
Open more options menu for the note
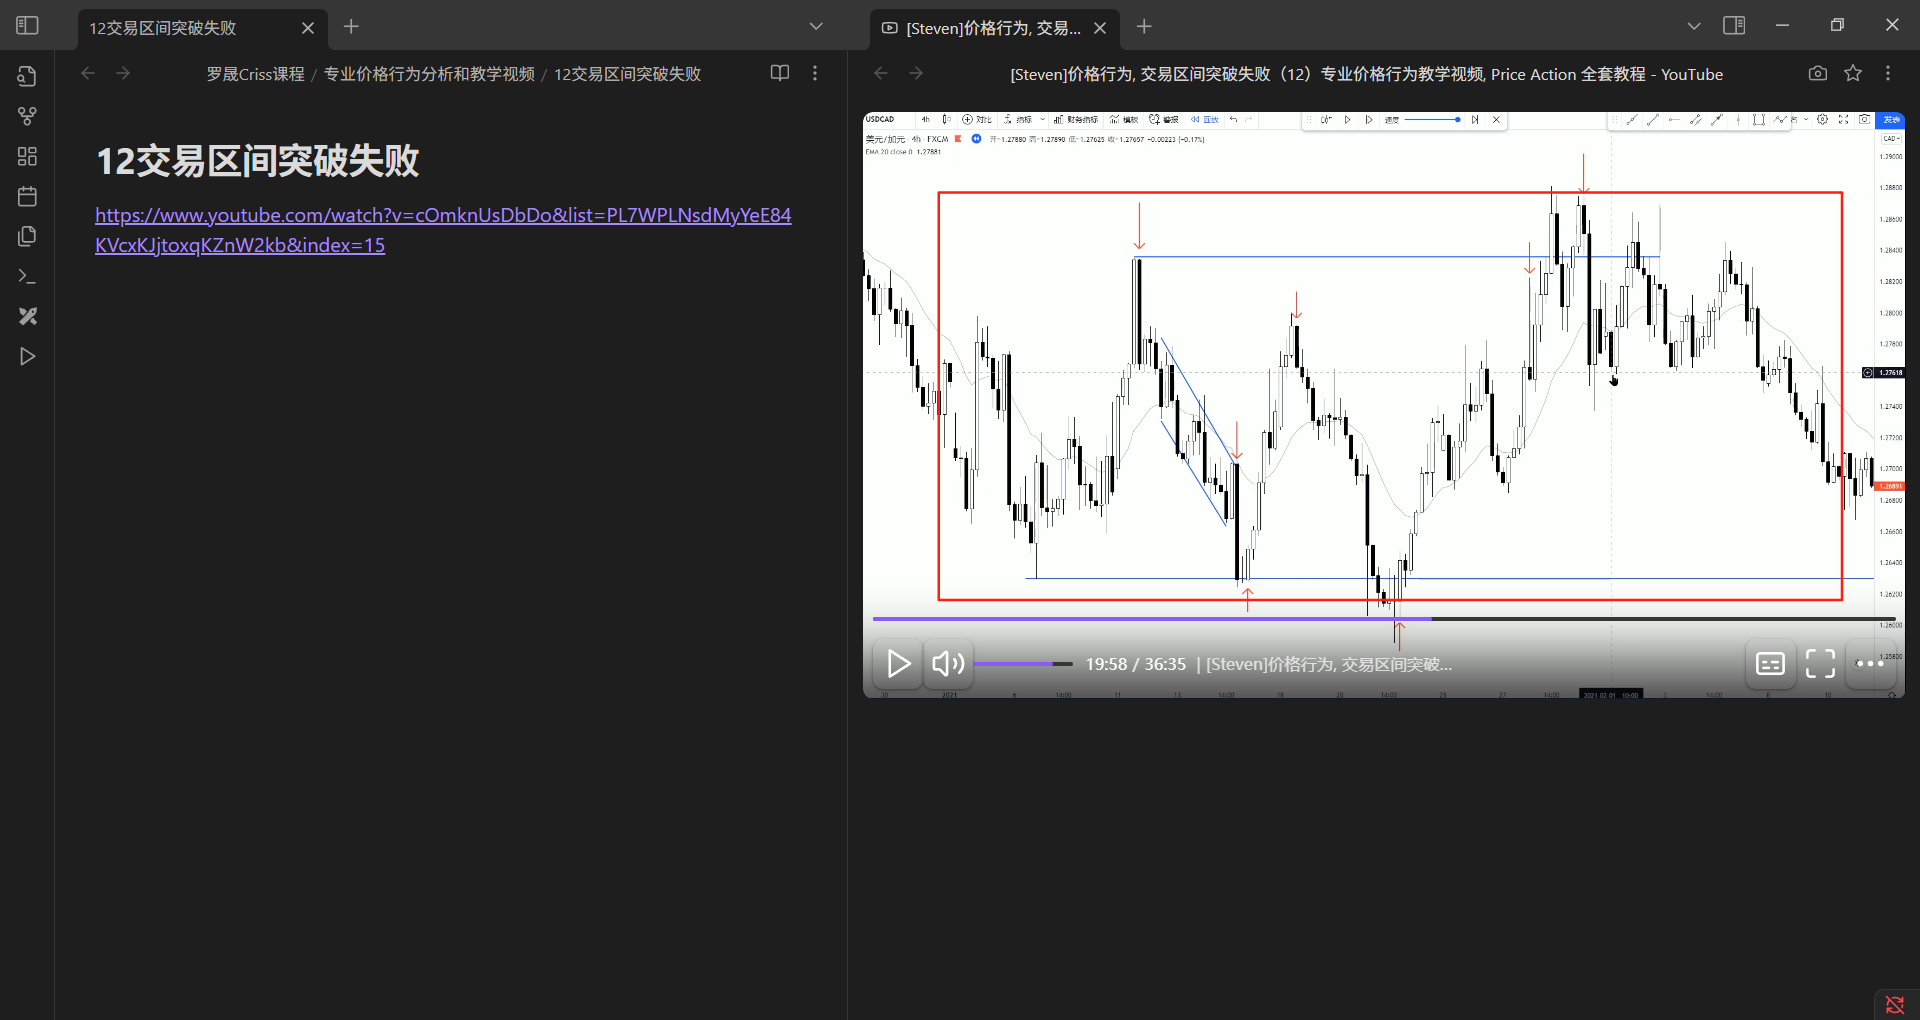tap(815, 73)
